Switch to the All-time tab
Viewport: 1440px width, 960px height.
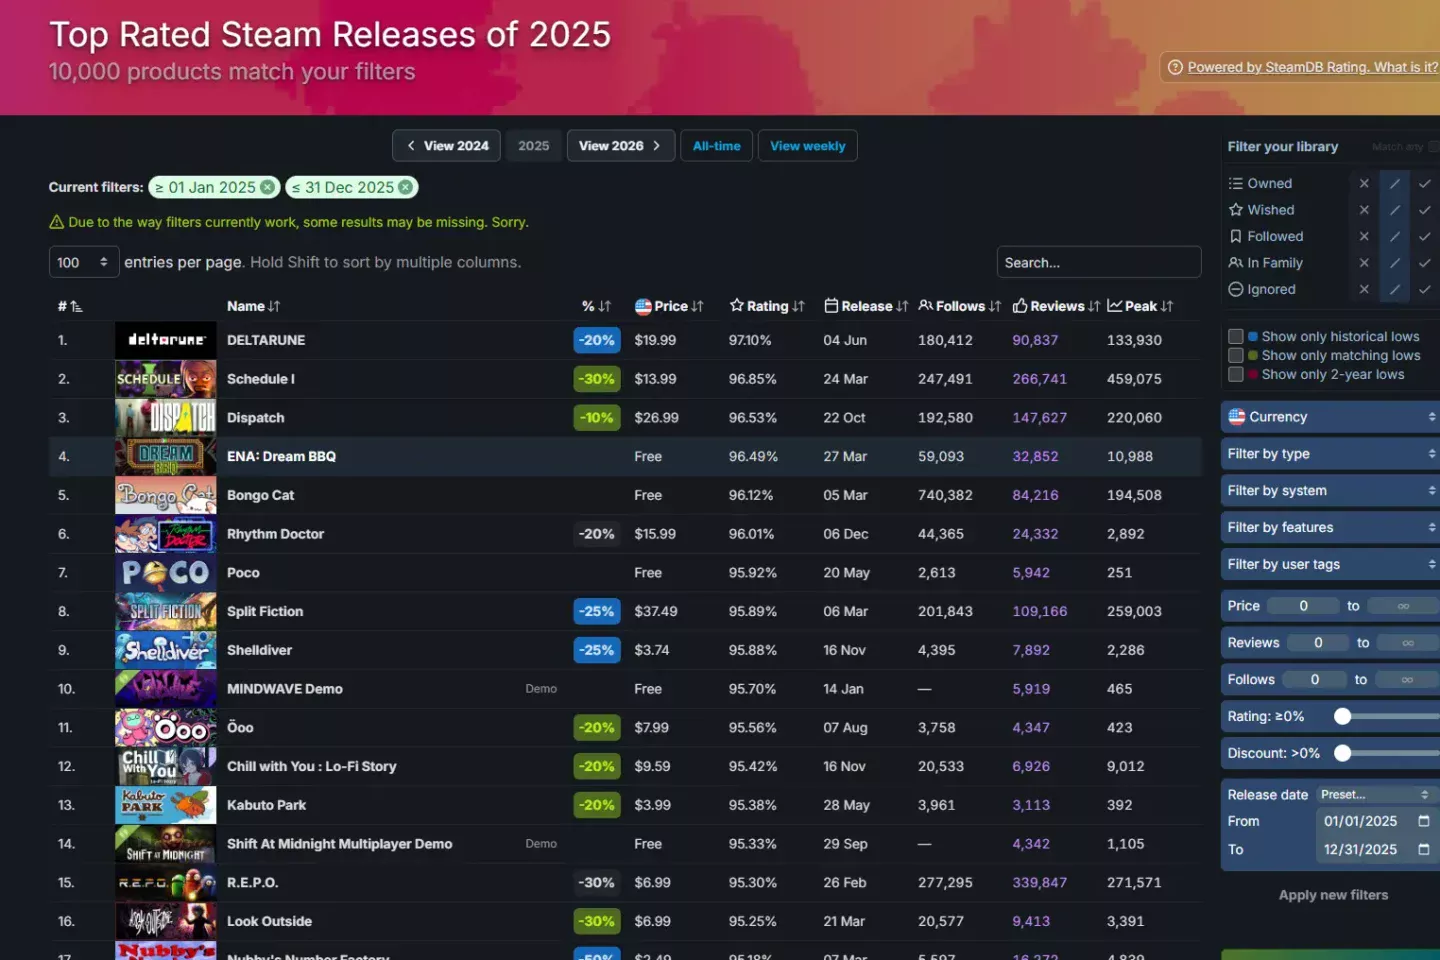[x=716, y=145]
